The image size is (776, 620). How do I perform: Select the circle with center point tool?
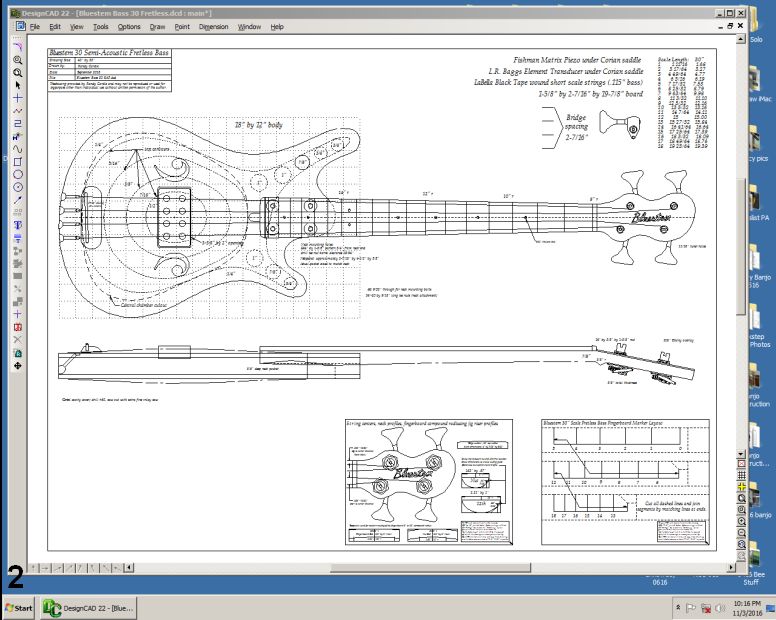(x=17, y=187)
